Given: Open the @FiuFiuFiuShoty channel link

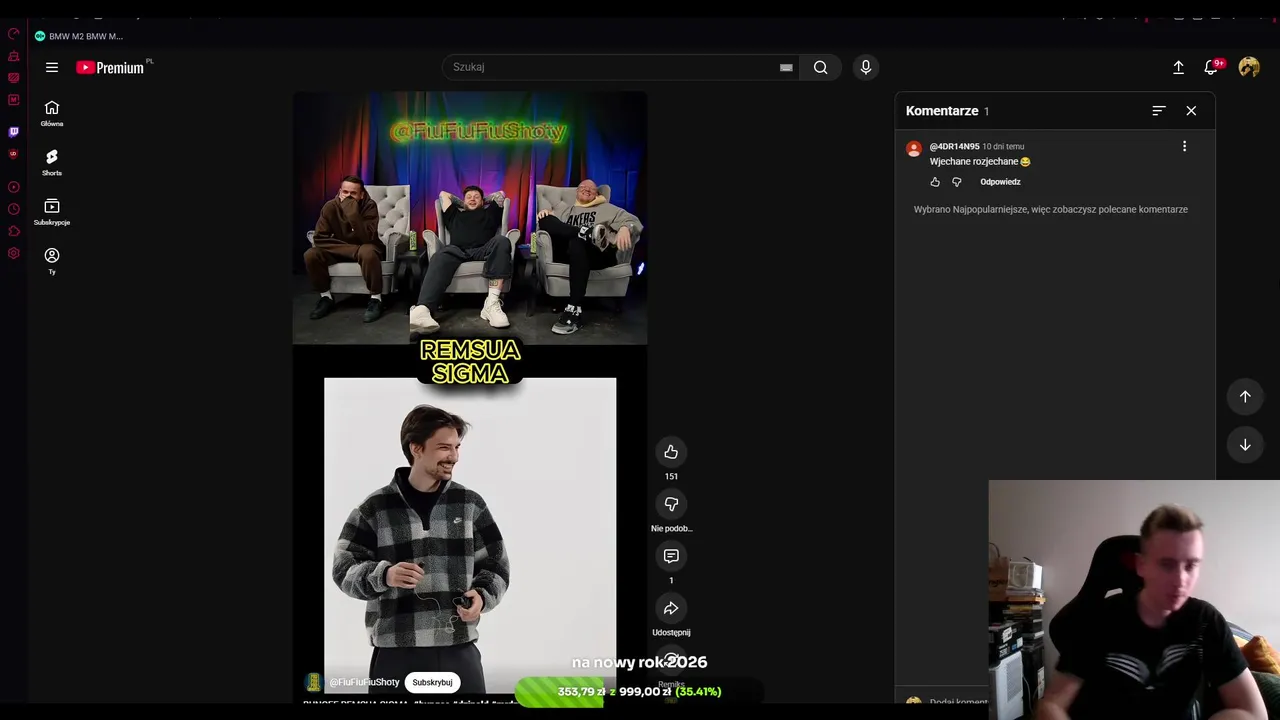Looking at the screenshot, I should tap(364, 682).
